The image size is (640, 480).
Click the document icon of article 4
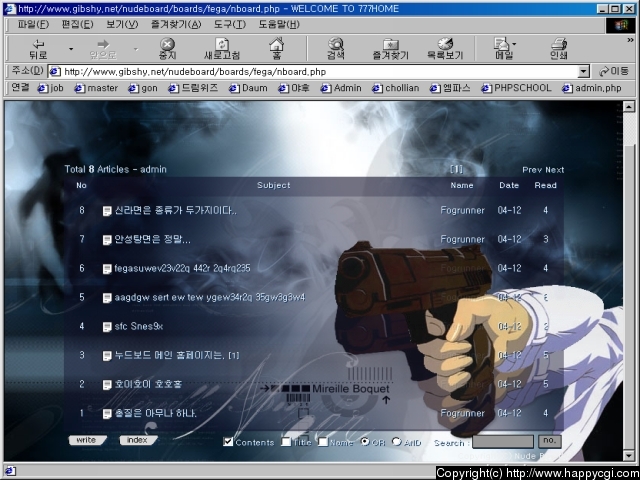(x=107, y=327)
